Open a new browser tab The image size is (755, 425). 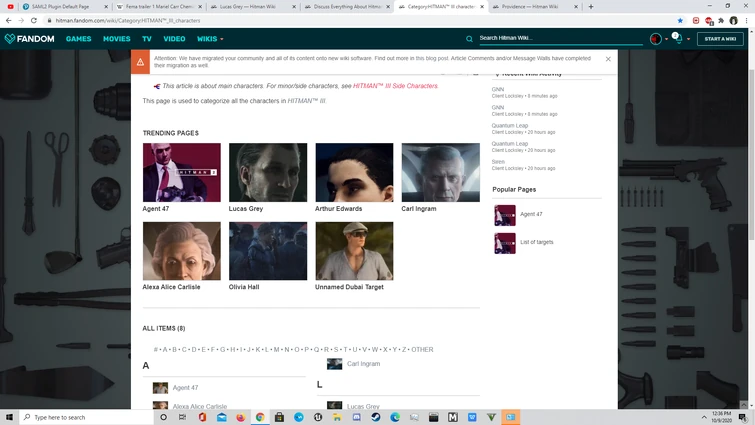click(x=591, y=7)
